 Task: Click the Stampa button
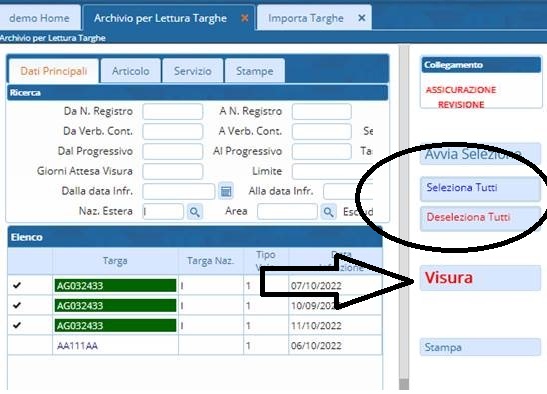point(480,347)
